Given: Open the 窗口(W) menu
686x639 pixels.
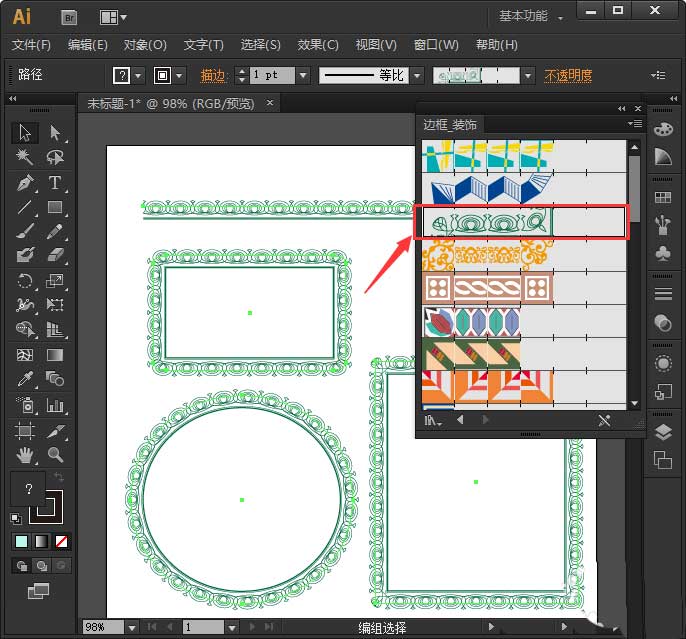Looking at the screenshot, I should (x=436, y=45).
